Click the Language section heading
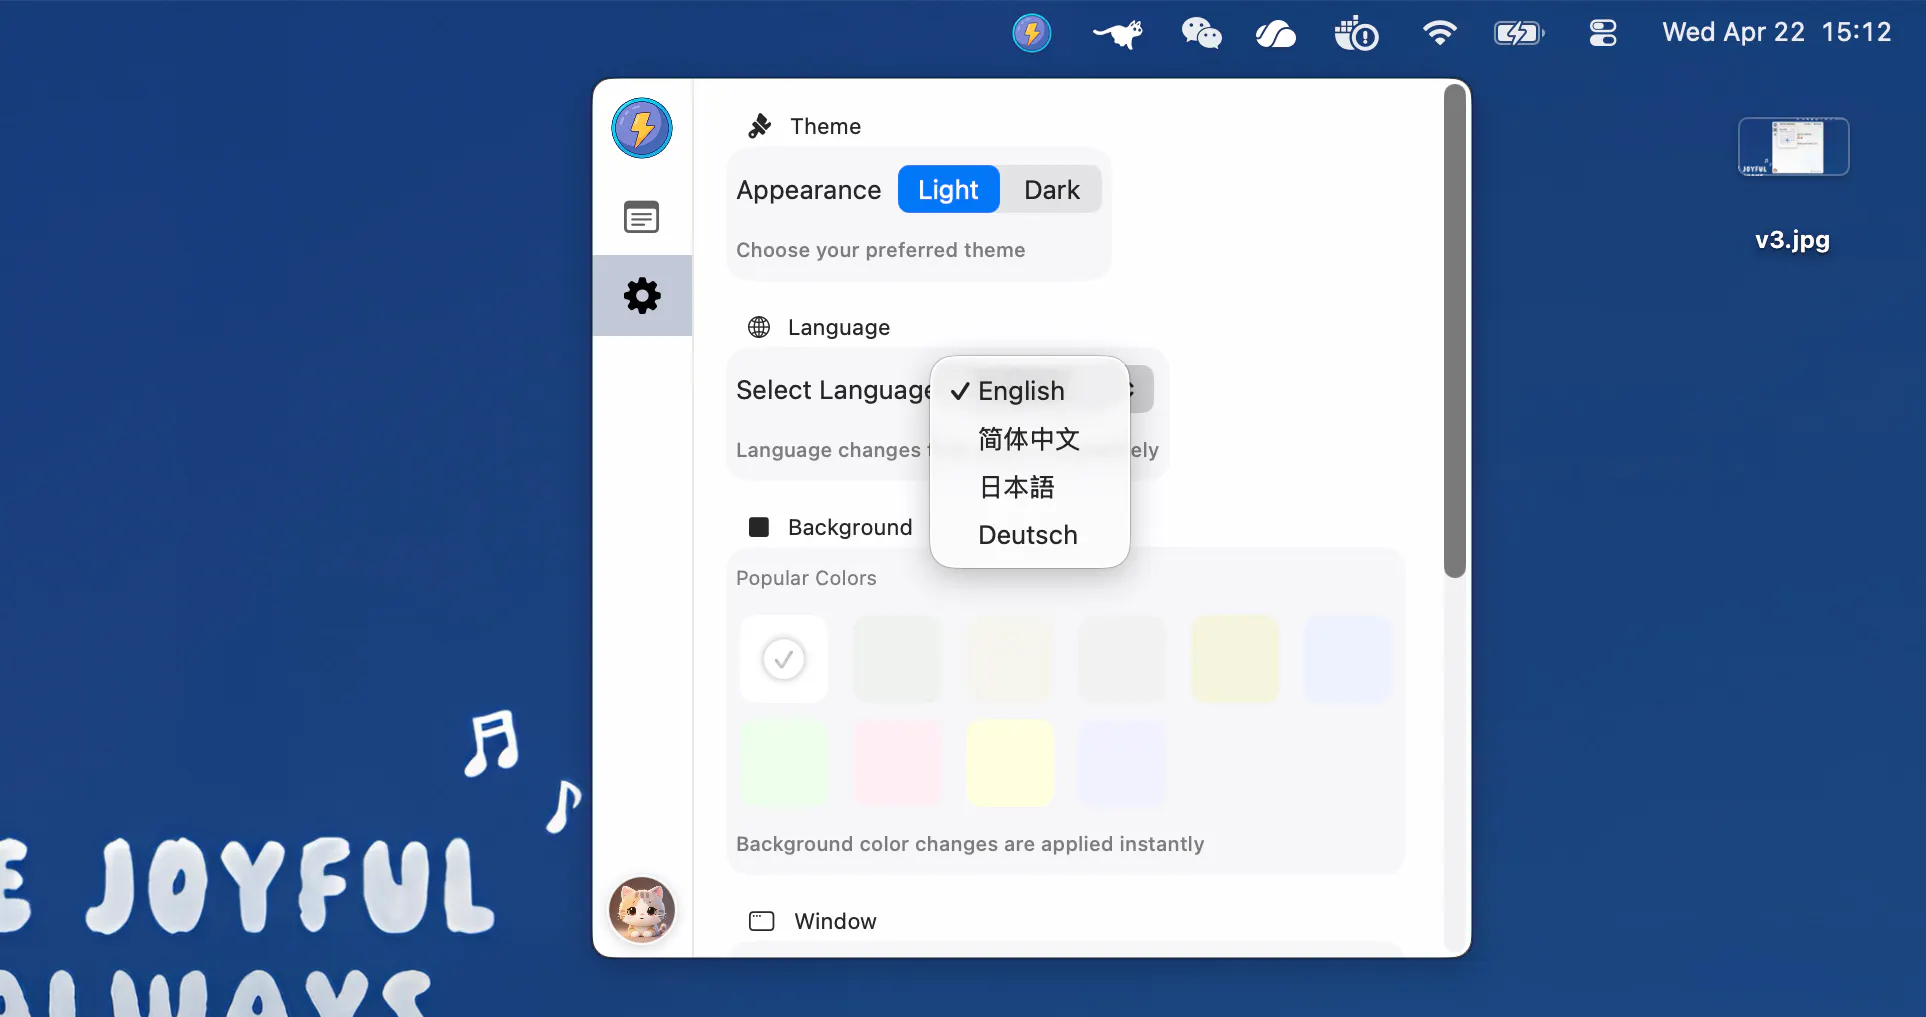 click(x=839, y=327)
